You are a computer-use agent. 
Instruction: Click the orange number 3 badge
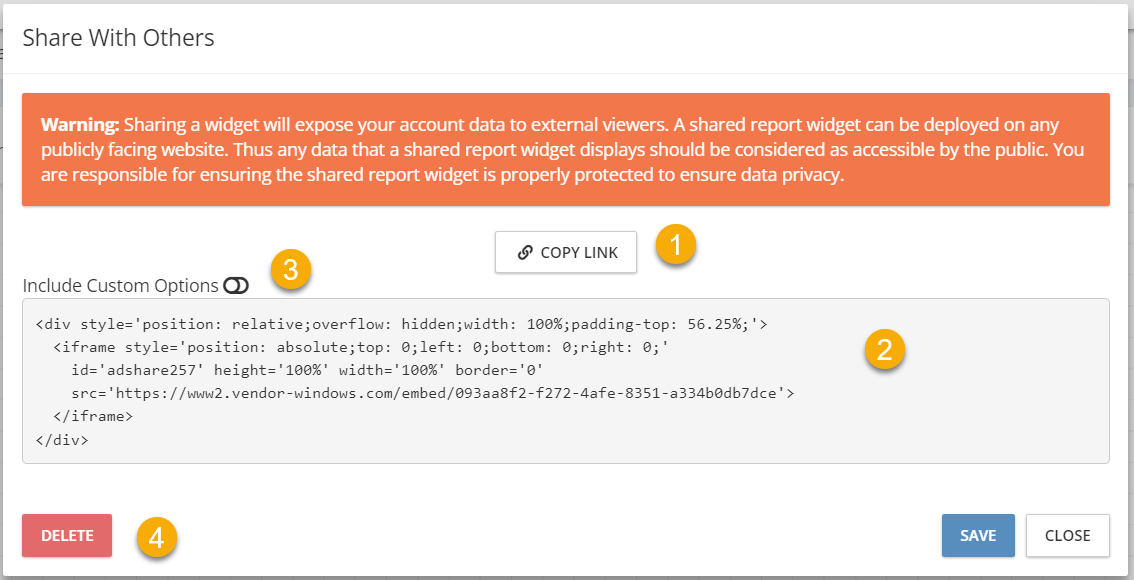click(x=291, y=270)
